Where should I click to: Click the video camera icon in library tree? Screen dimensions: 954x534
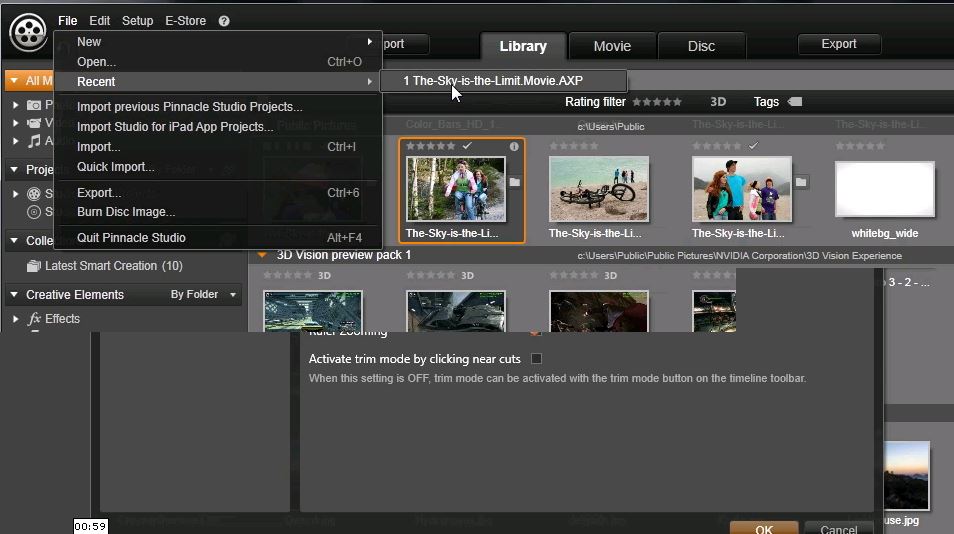[x=34, y=123]
